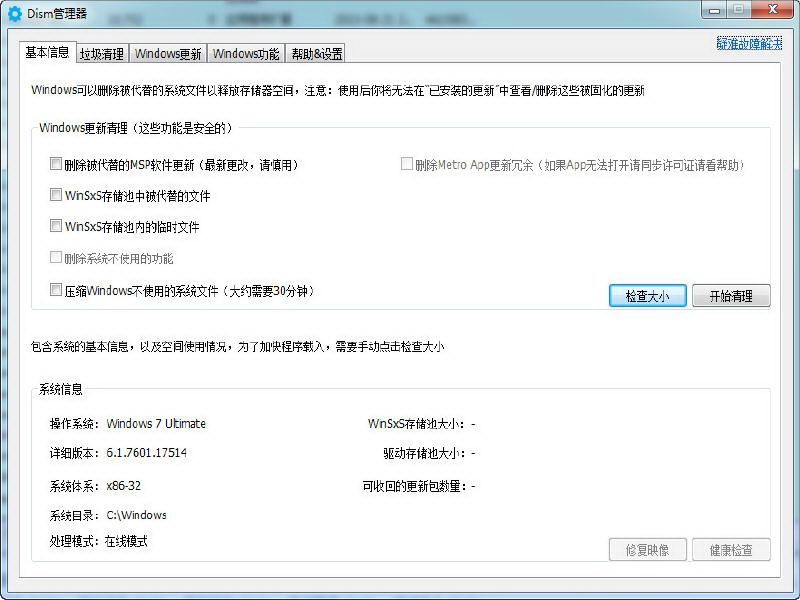Image resolution: width=800 pixels, height=600 pixels.
Task: Check WinSxS存储池中被代替的文件
Action: click(56, 194)
